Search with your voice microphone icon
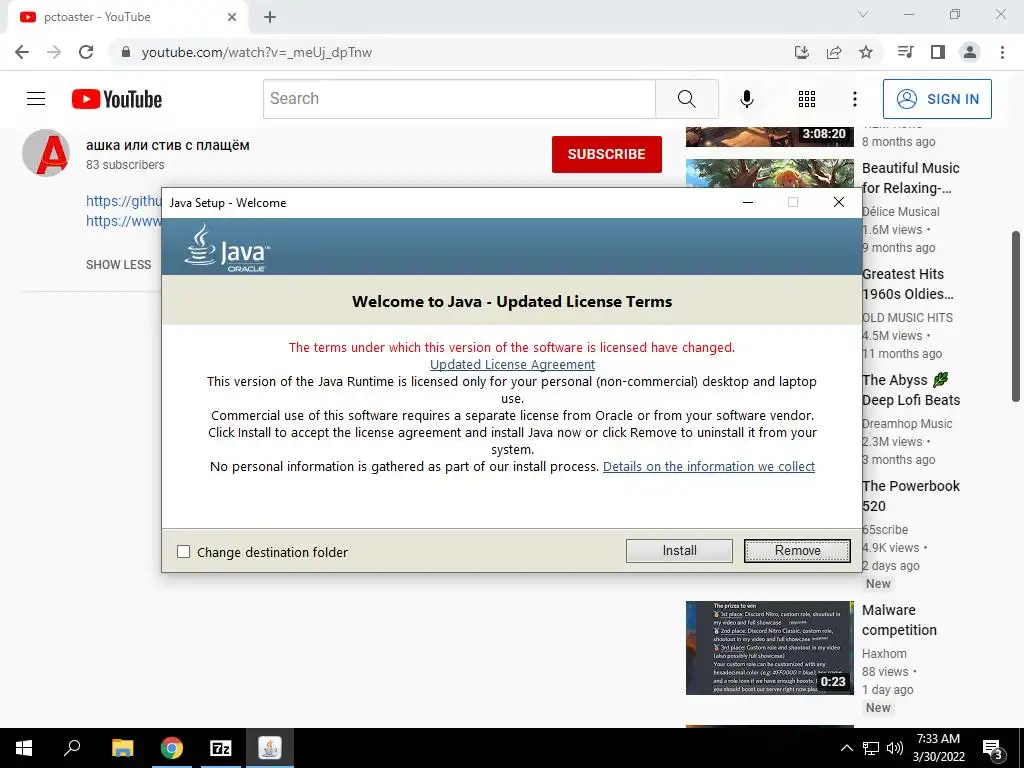This screenshot has height=768, width=1024. pyautogui.click(x=746, y=99)
